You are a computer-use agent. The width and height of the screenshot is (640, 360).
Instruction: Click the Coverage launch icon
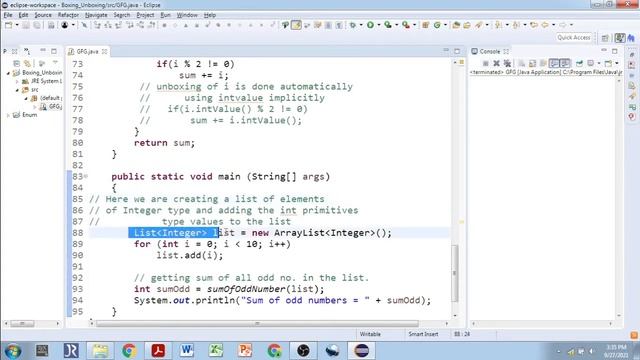pos(388,25)
